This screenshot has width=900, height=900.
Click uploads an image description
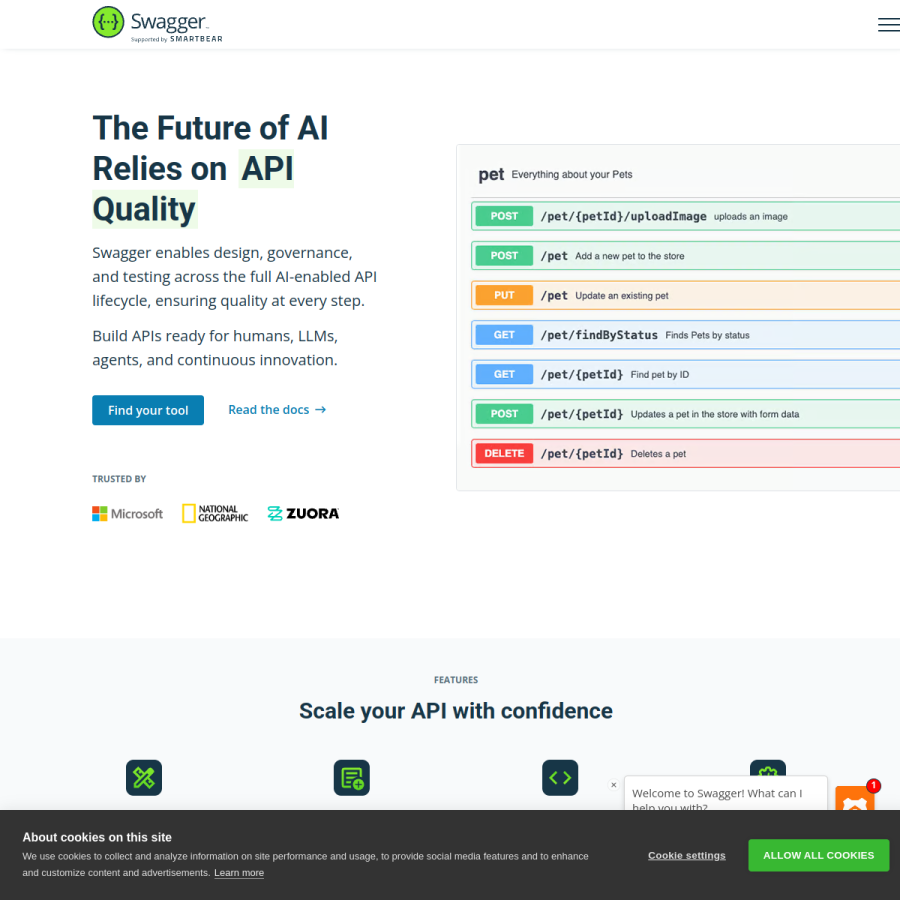point(750,216)
